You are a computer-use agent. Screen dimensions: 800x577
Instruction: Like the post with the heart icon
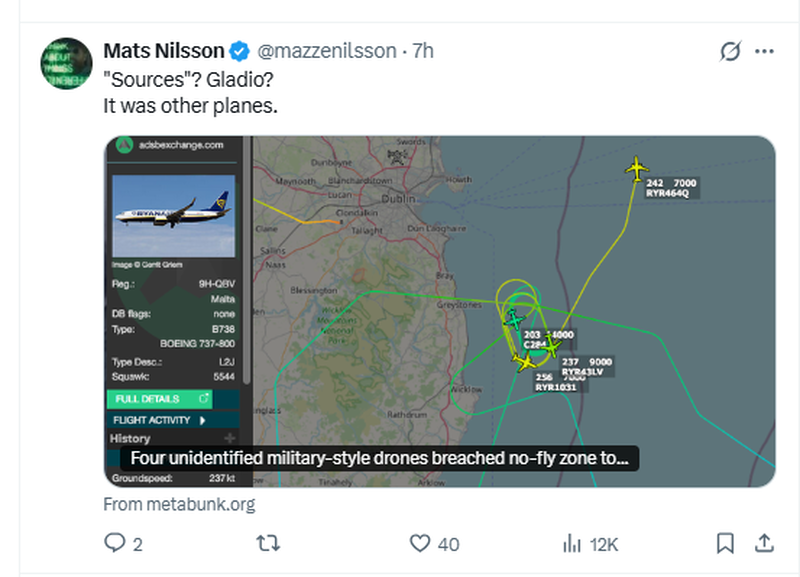(x=420, y=543)
